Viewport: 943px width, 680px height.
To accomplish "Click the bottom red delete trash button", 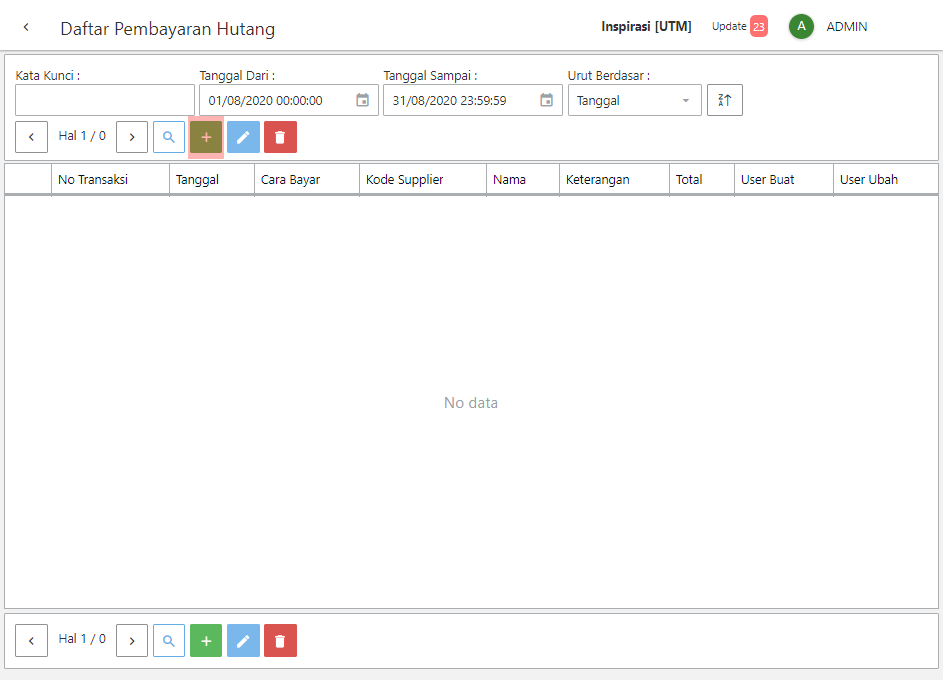I will pyautogui.click(x=280, y=641).
